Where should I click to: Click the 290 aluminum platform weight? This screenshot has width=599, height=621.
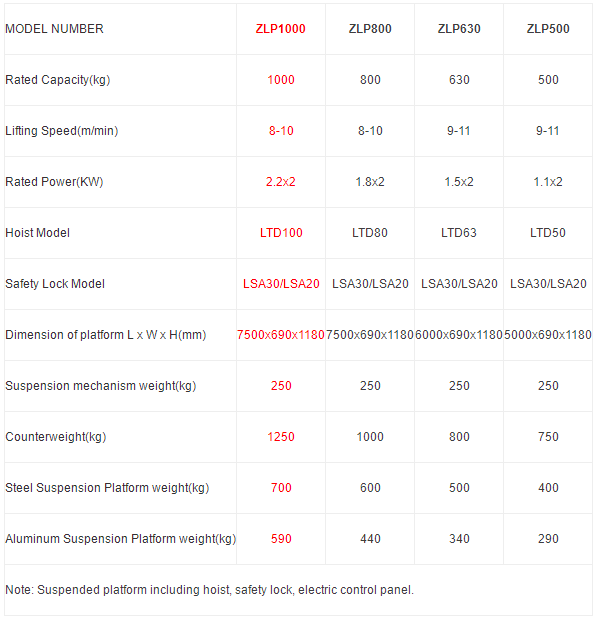(548, 539)
